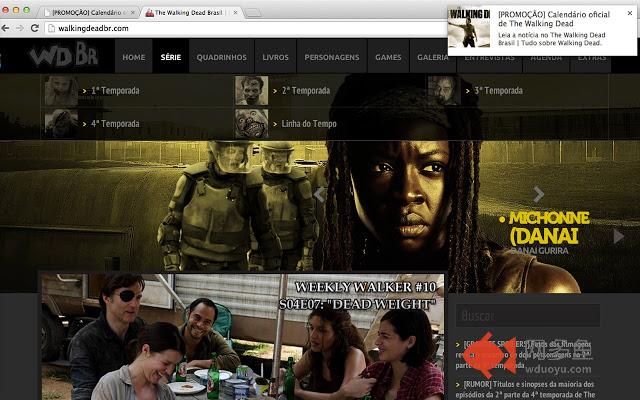Go to next slide with right chevron
Screen dimensions: 640x400
point(539,195)
